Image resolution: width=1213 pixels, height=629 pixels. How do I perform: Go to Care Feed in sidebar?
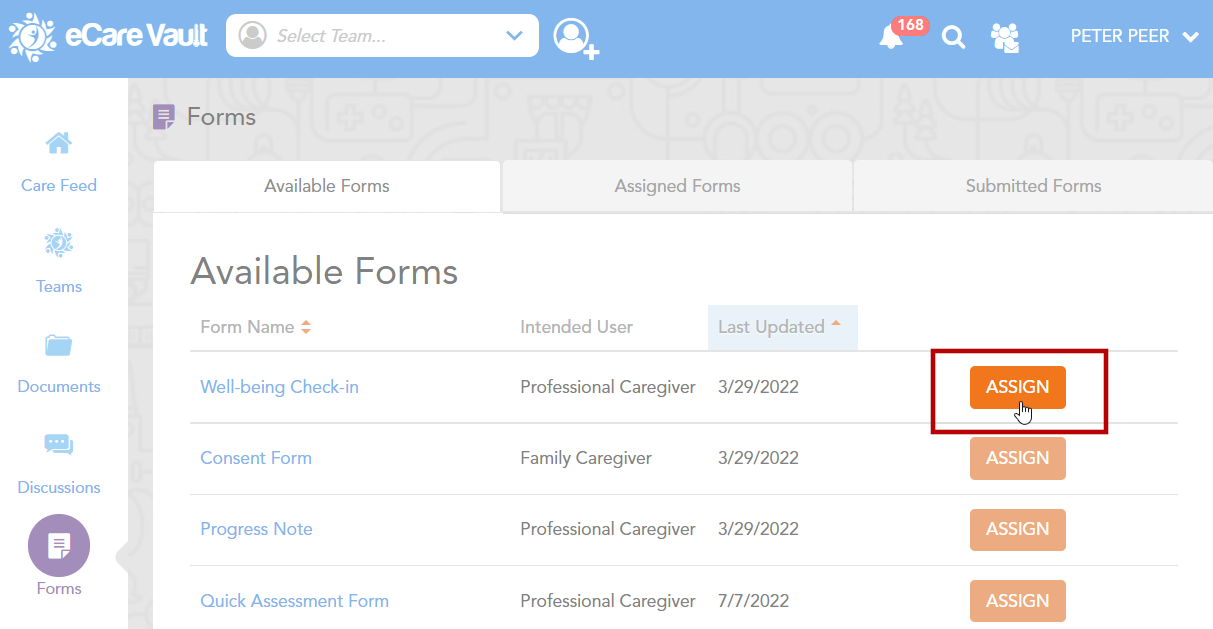click(59, 160)
